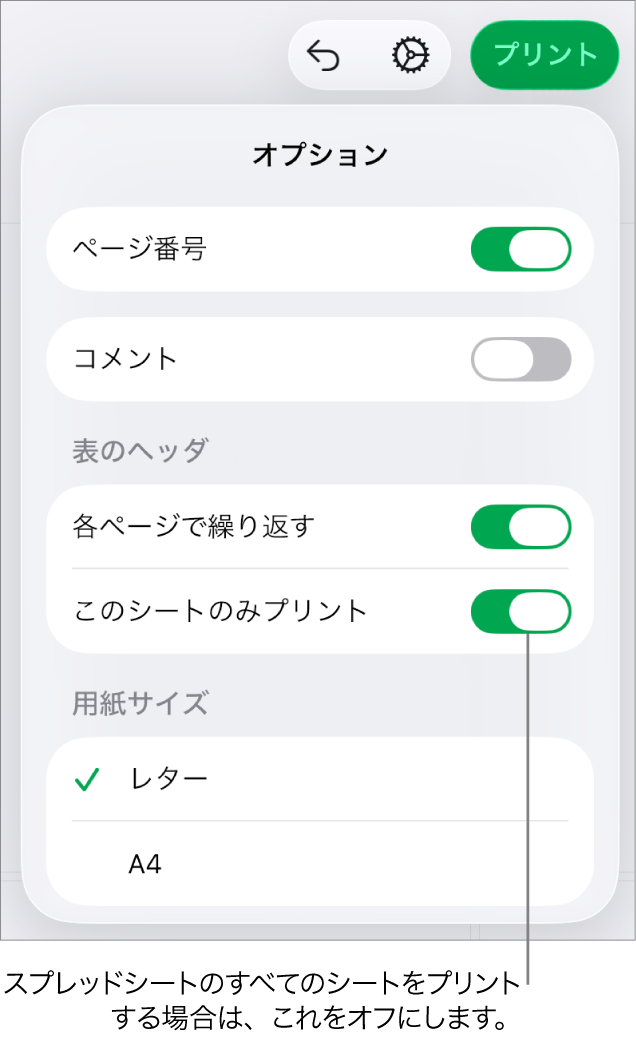The image size is (636, 1037).
Task: Enable the コメント switch
Action: [x=522, y=360]
